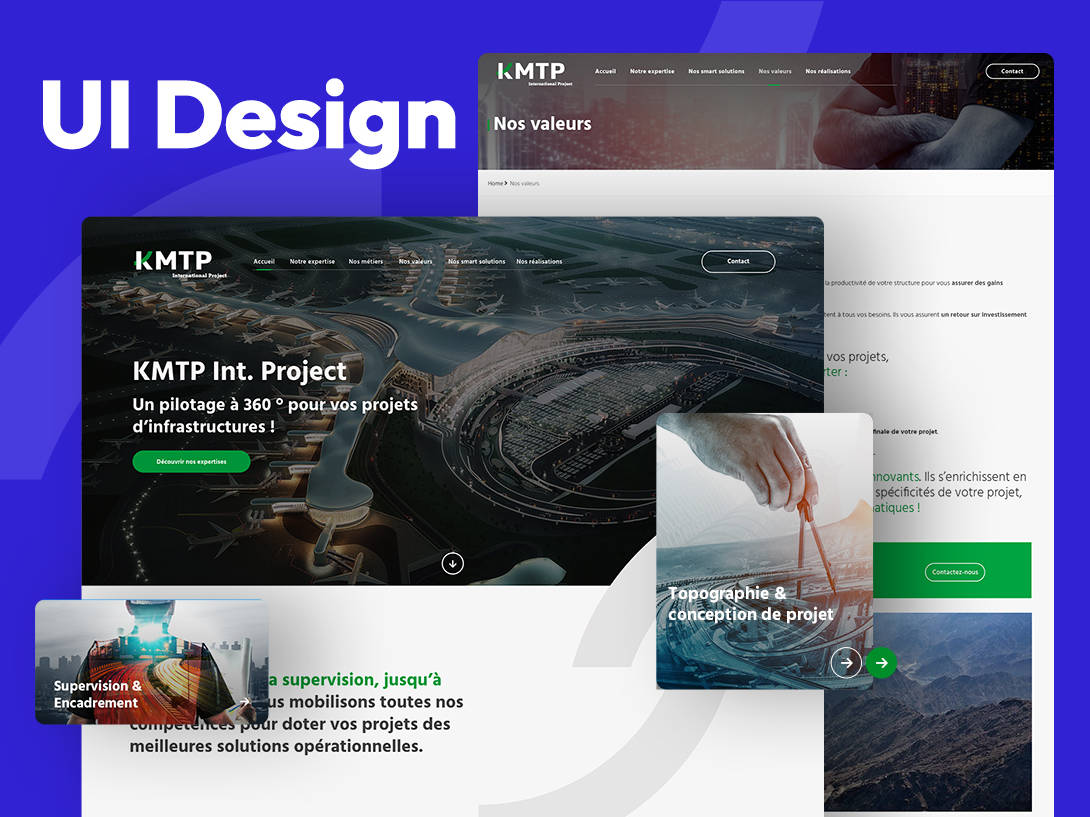Select Accueil in the Nos valeurs page menu
This screenshot has width=1090, height=817.
(605, 71)
